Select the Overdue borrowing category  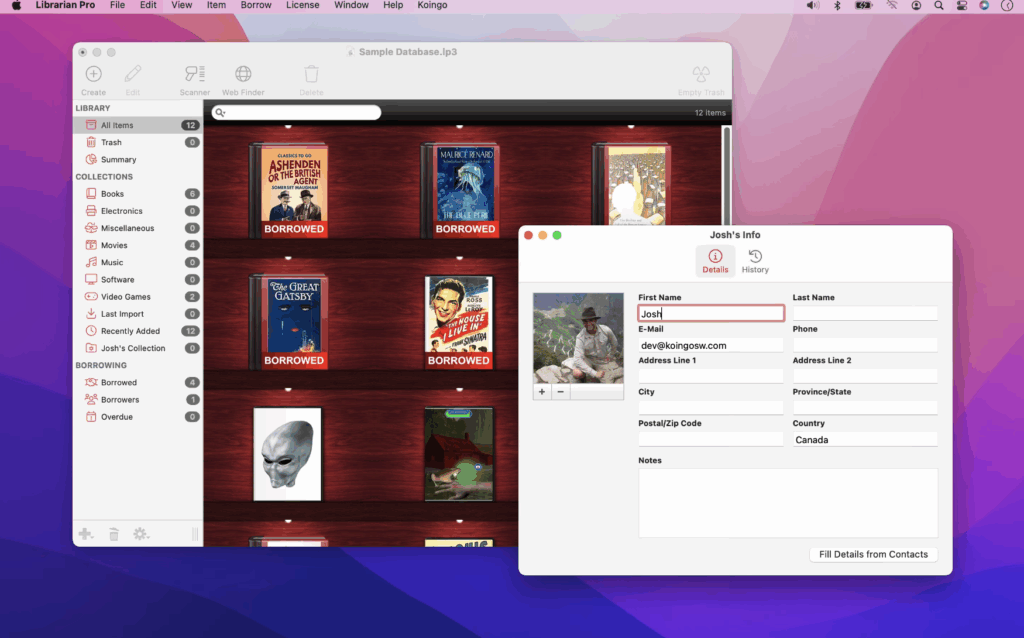(91, 416)
